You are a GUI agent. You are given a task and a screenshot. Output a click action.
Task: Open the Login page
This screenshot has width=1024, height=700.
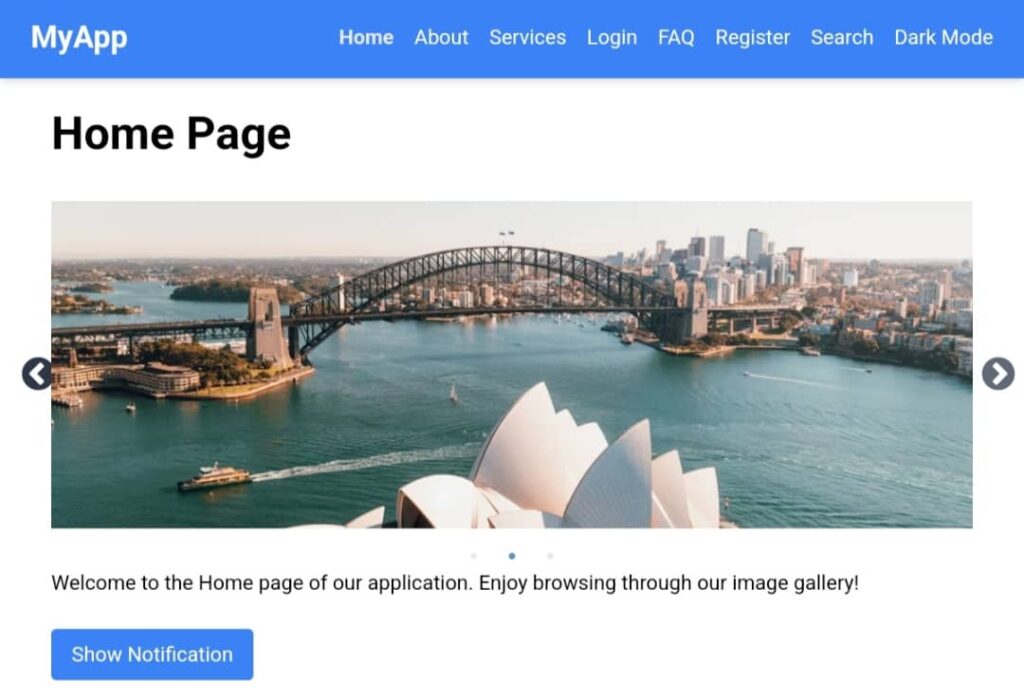(611, 38)
